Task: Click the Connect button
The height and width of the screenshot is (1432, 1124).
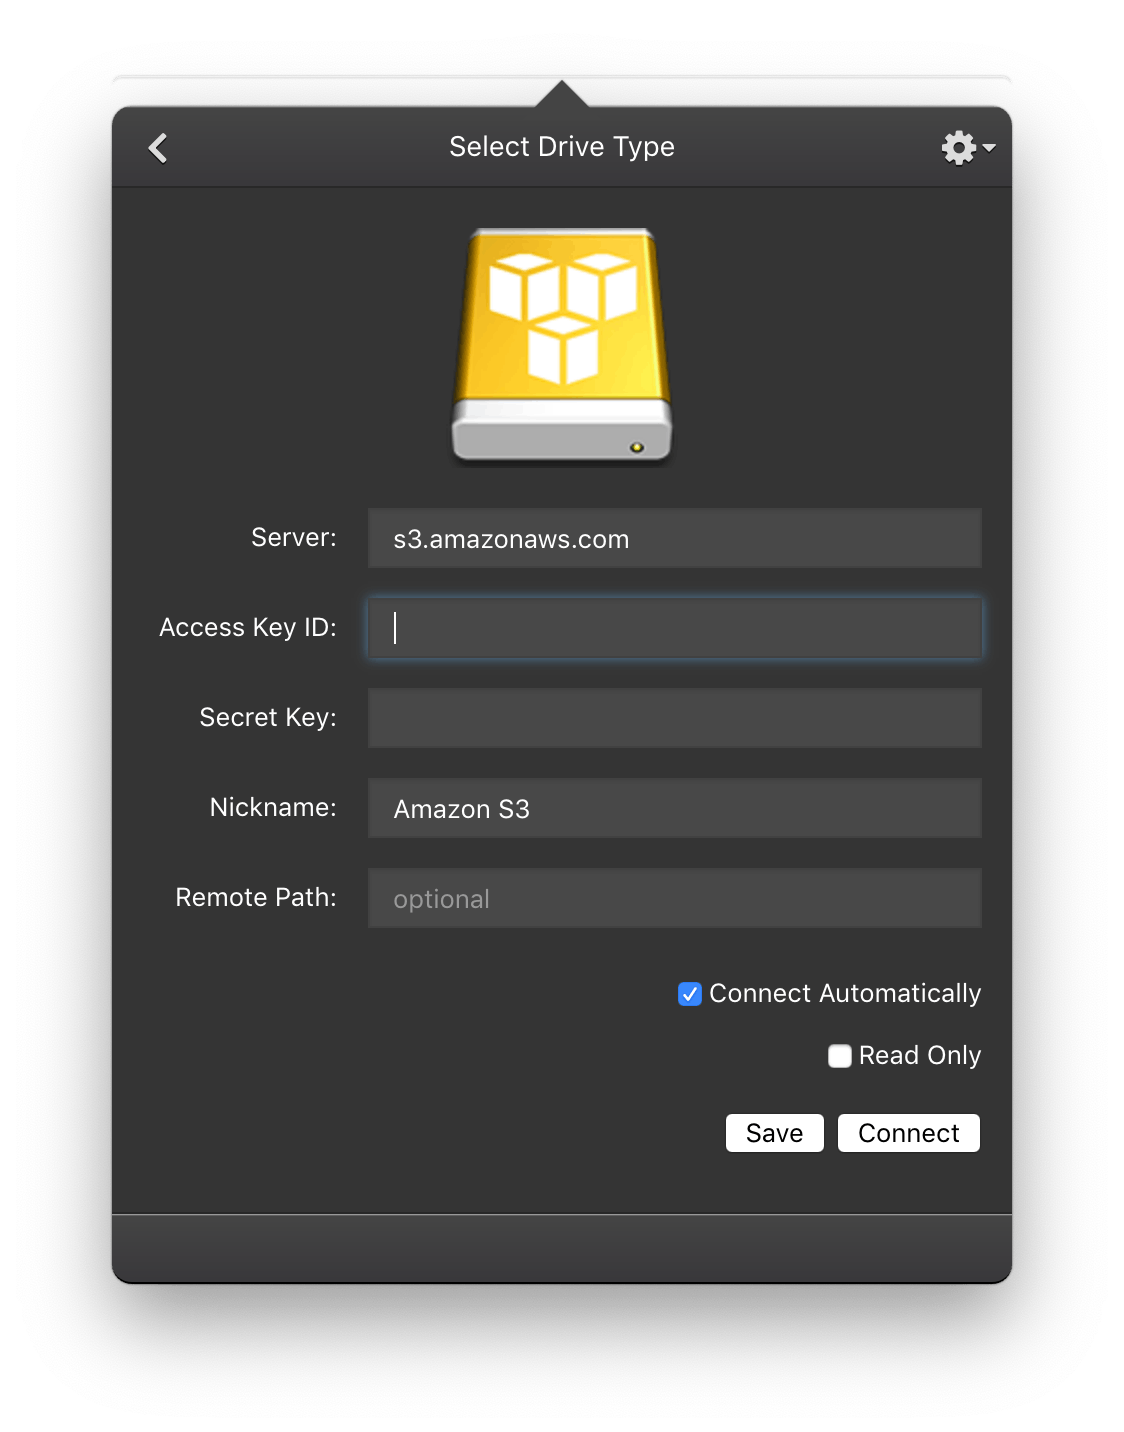Action: (x=909, y=1133)
